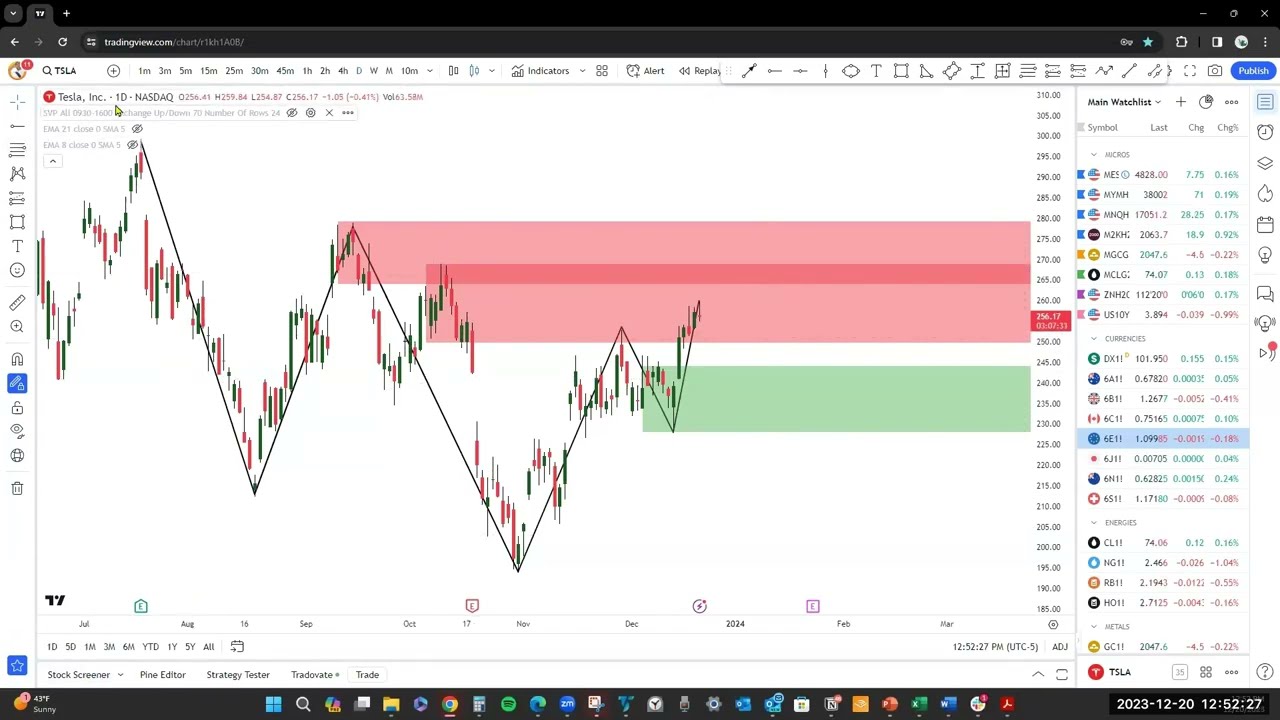Select the vertical line drawing tool
Screen dimensions: 1280x720
[825, 71]
